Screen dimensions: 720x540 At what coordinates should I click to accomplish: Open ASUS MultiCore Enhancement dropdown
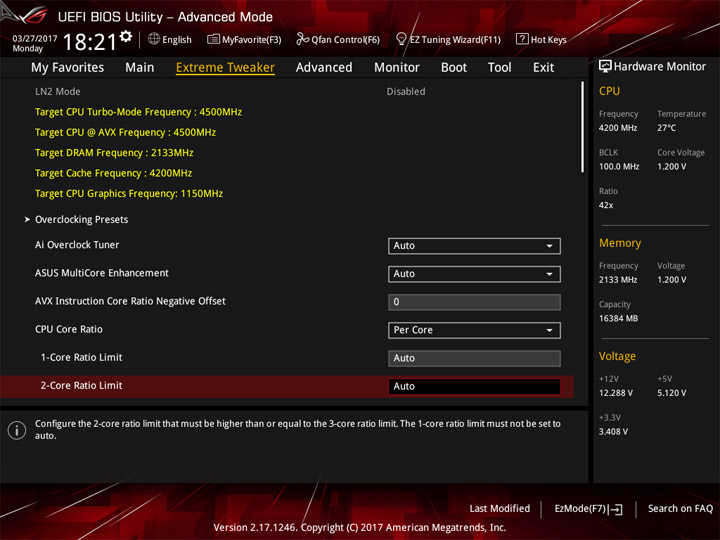point(474,274)
